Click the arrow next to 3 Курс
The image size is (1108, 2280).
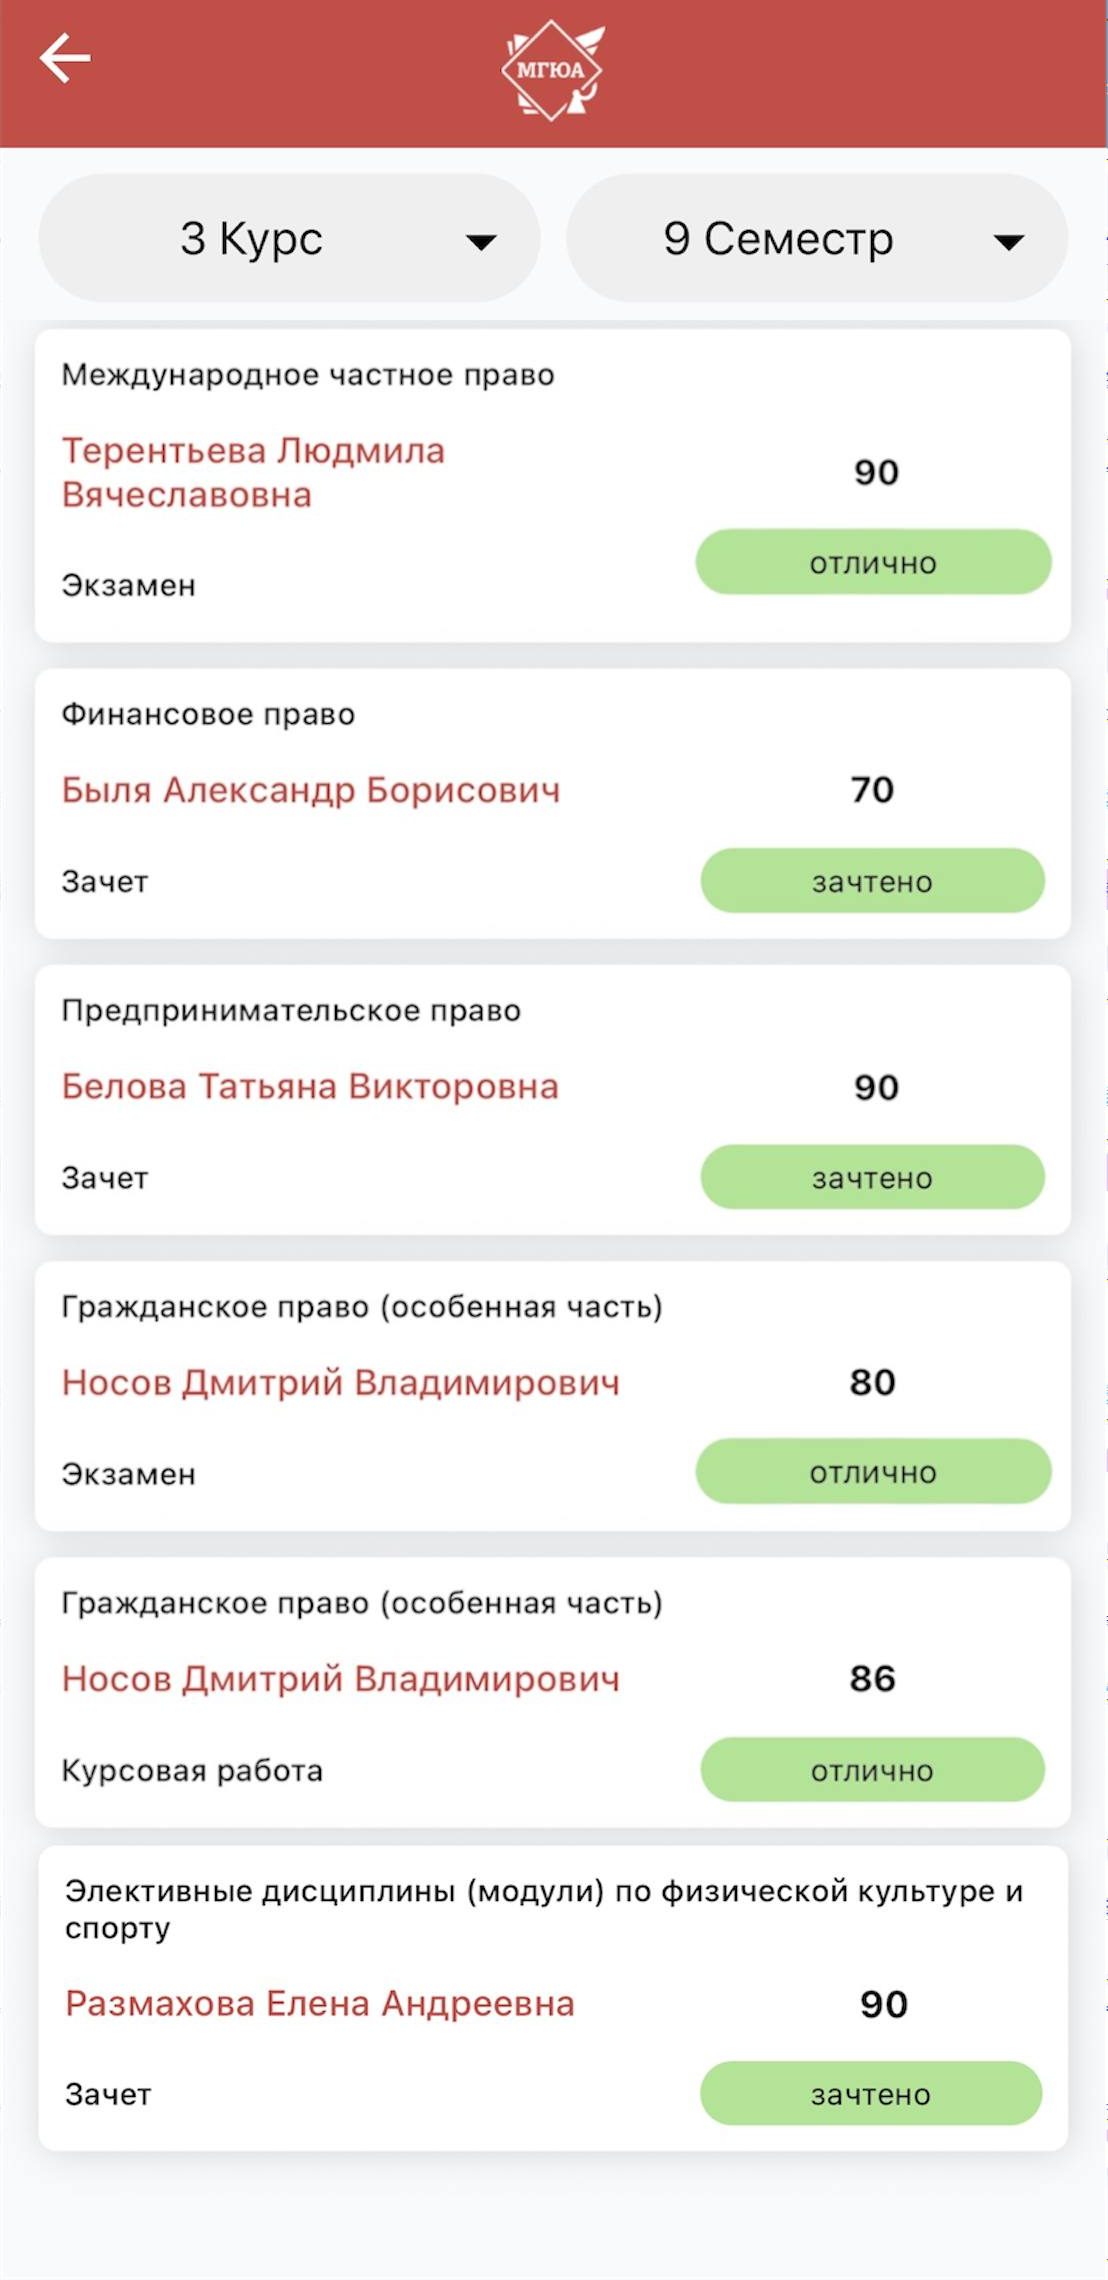[x=481, y=242]
